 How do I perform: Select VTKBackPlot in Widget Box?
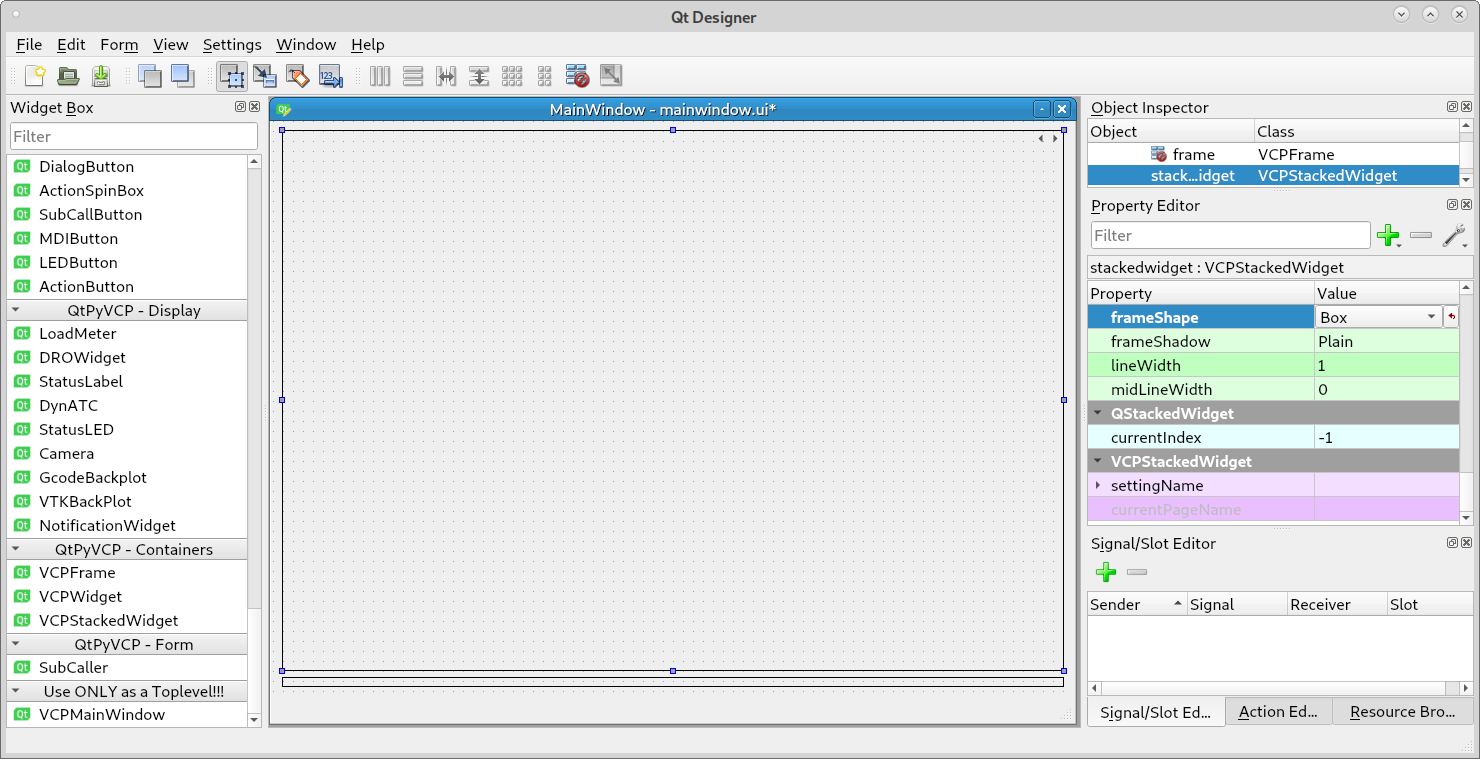point(127,501)
